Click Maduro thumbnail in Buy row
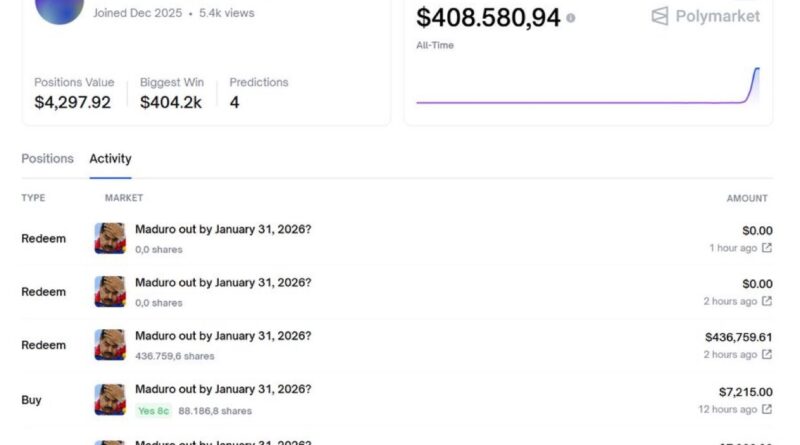Viewport: 800px width, 445px height. [110, 399]
